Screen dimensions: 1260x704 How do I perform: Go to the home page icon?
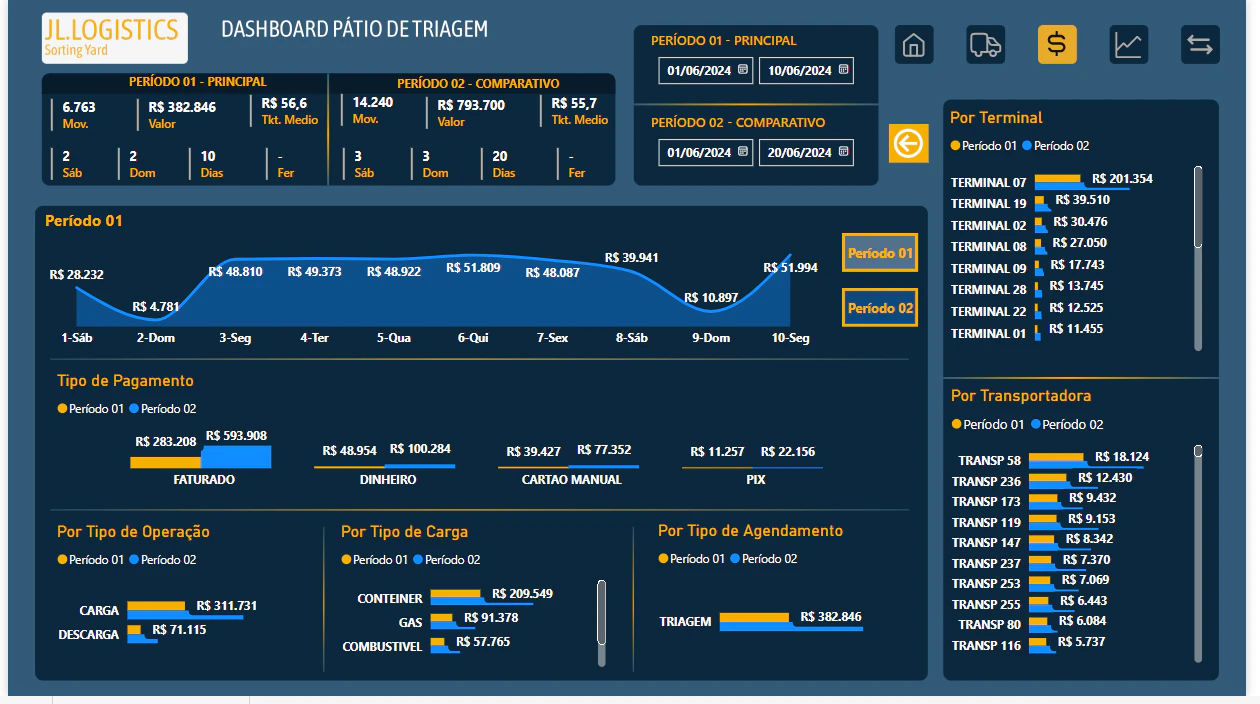[x=914, y=45]
